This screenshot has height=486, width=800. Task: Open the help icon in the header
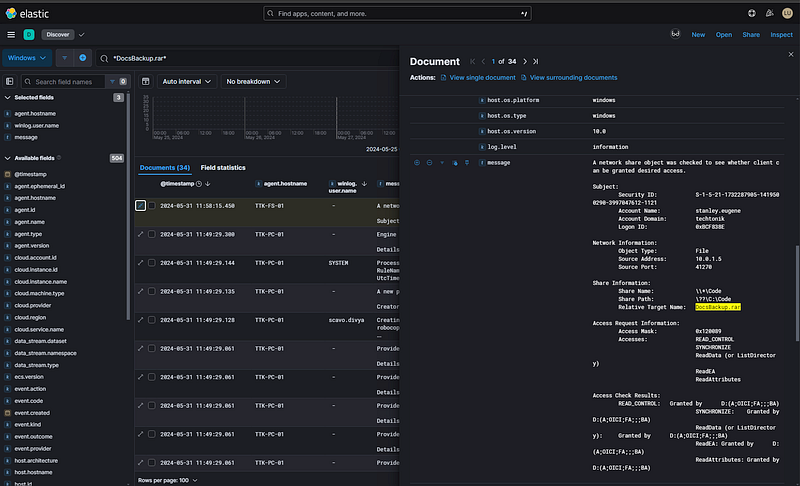752,13
